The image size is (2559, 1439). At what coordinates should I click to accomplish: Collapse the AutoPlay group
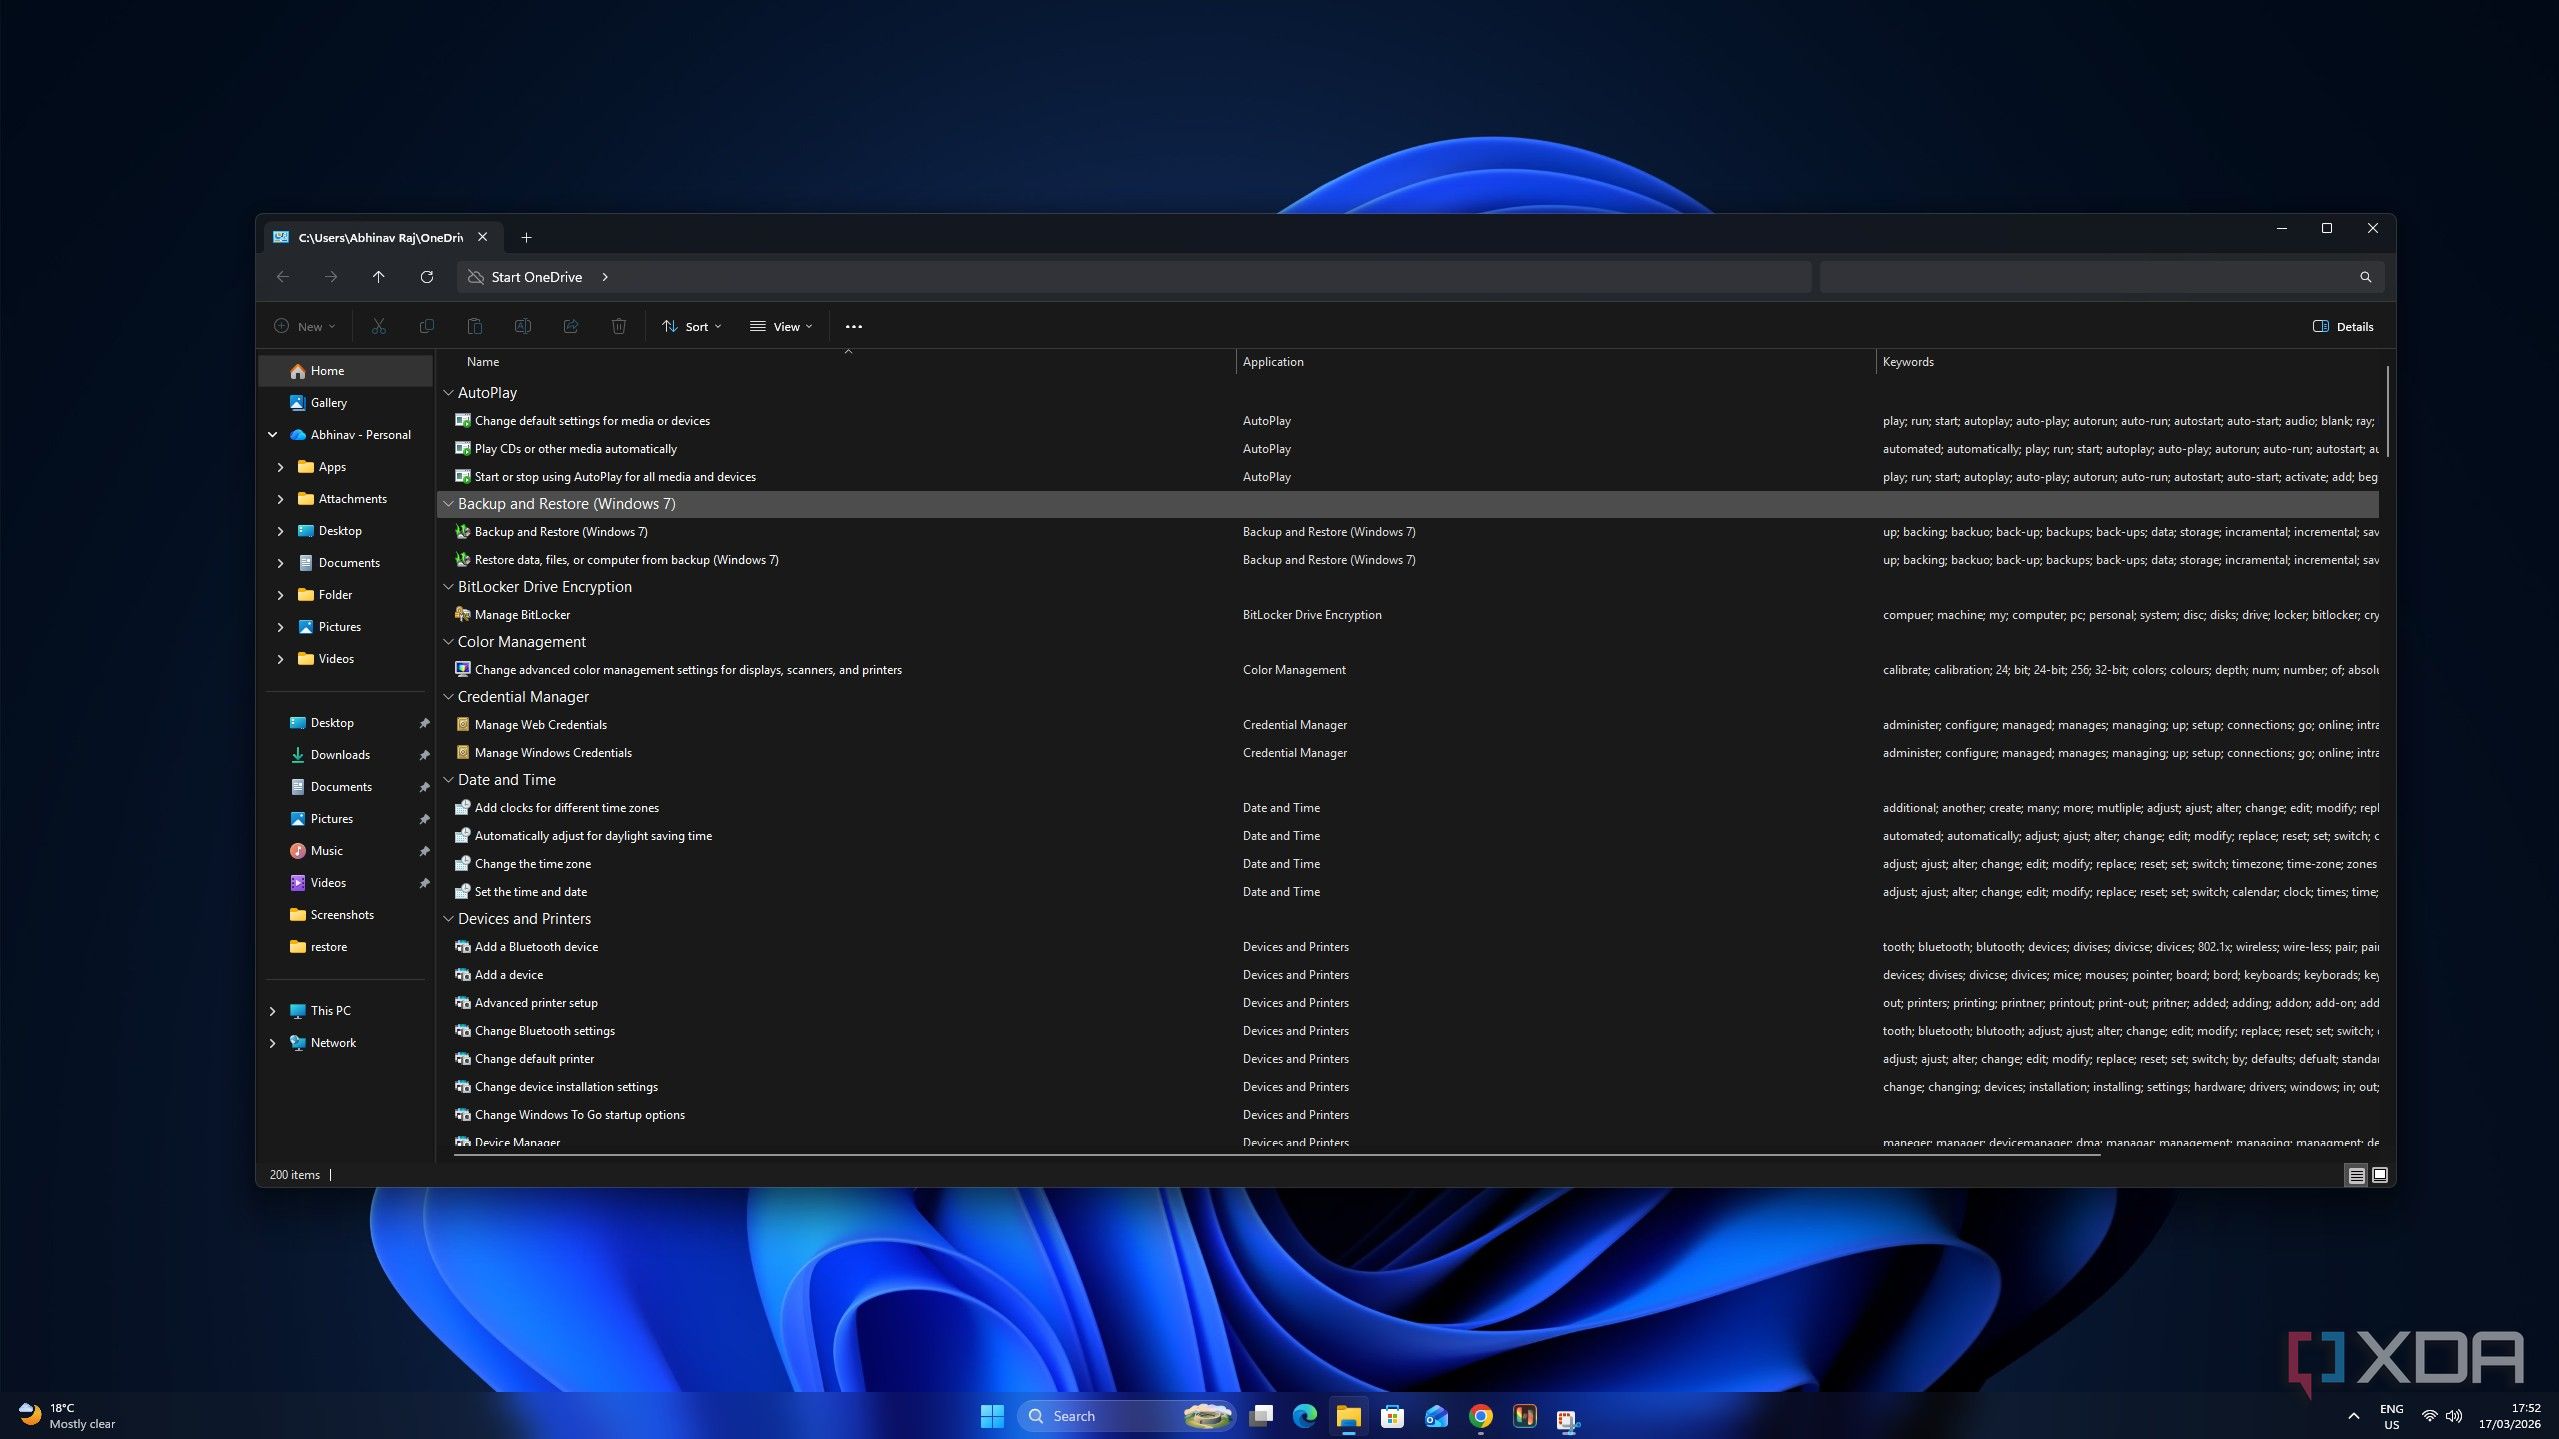click(x=449, y=393)
